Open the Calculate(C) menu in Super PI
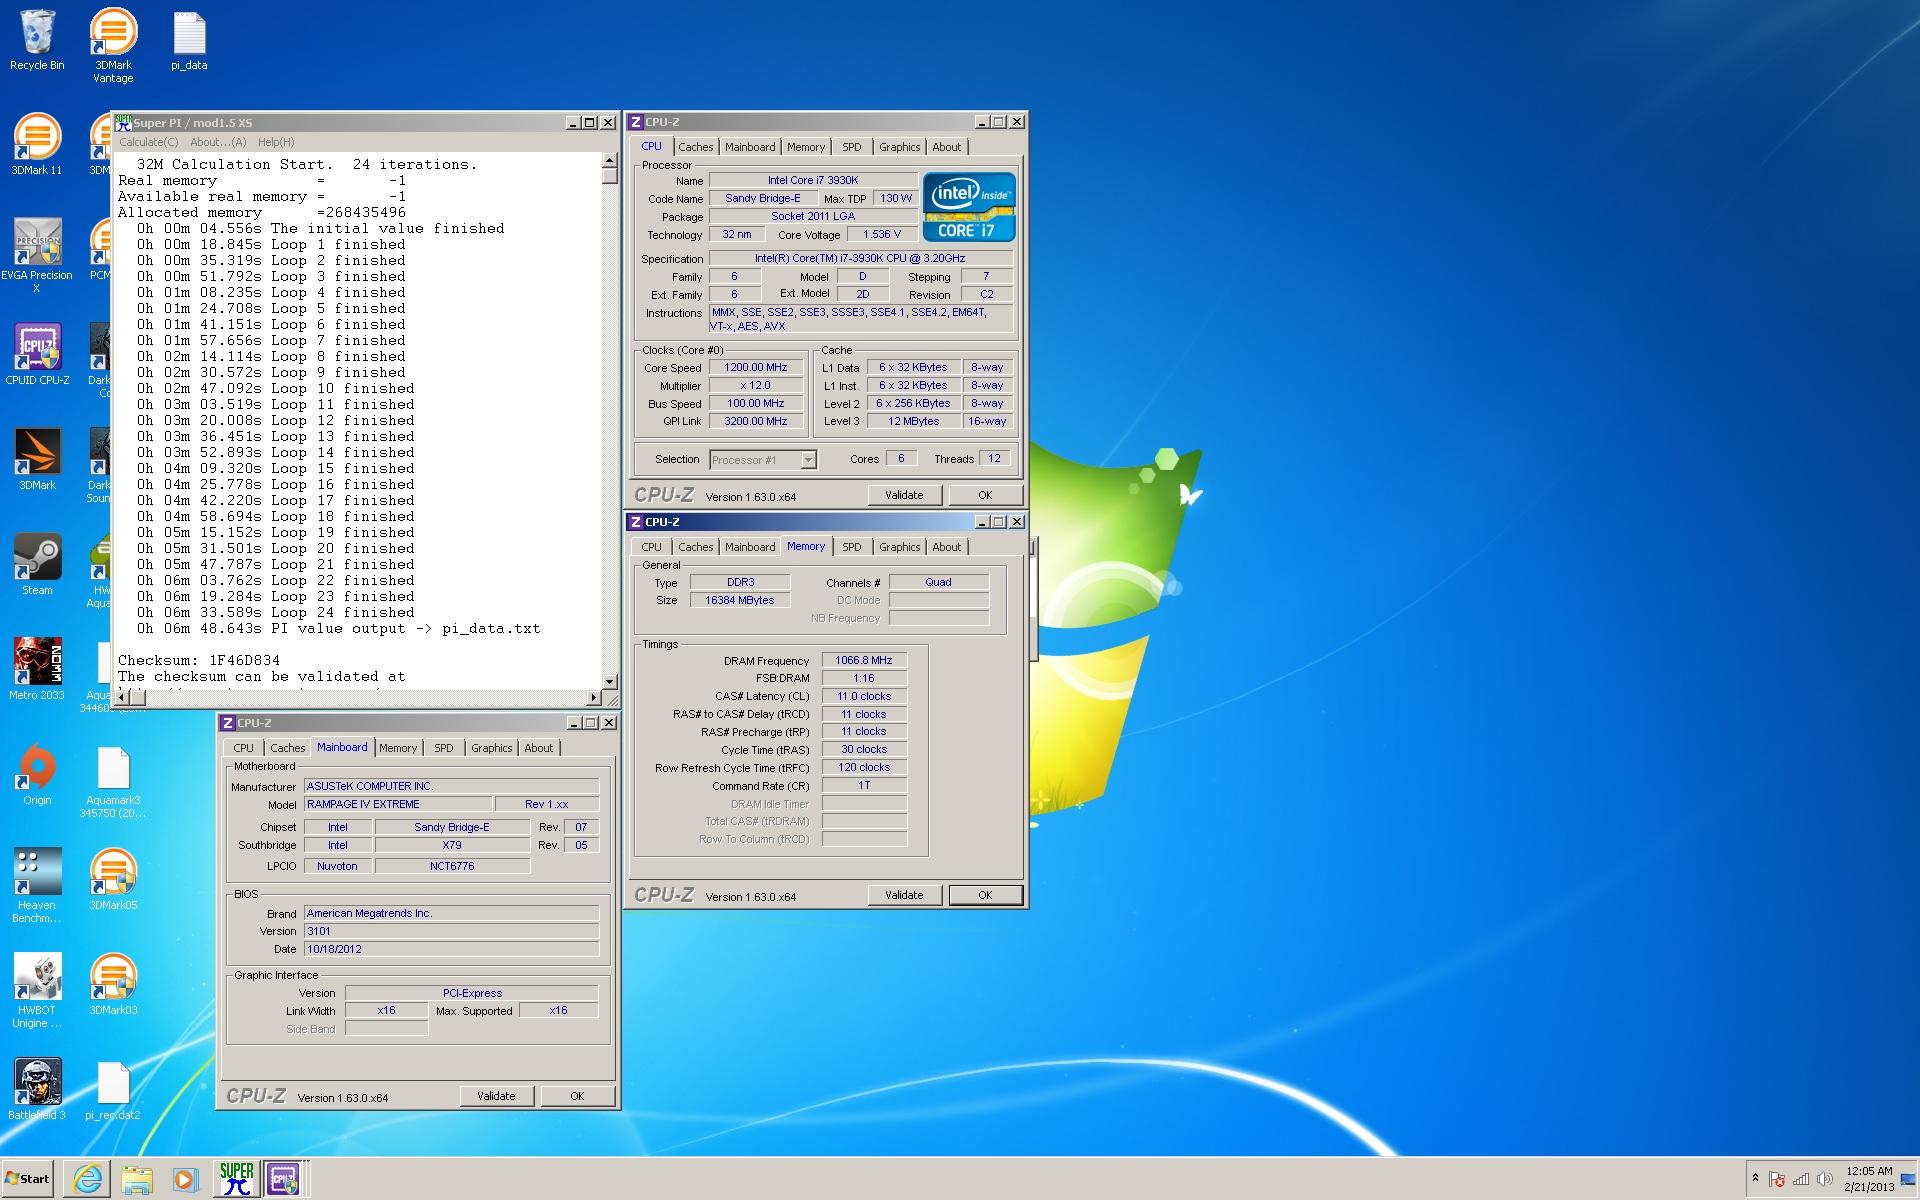The width and height of the screenshot is (1920, 1200). pos(149,142)
